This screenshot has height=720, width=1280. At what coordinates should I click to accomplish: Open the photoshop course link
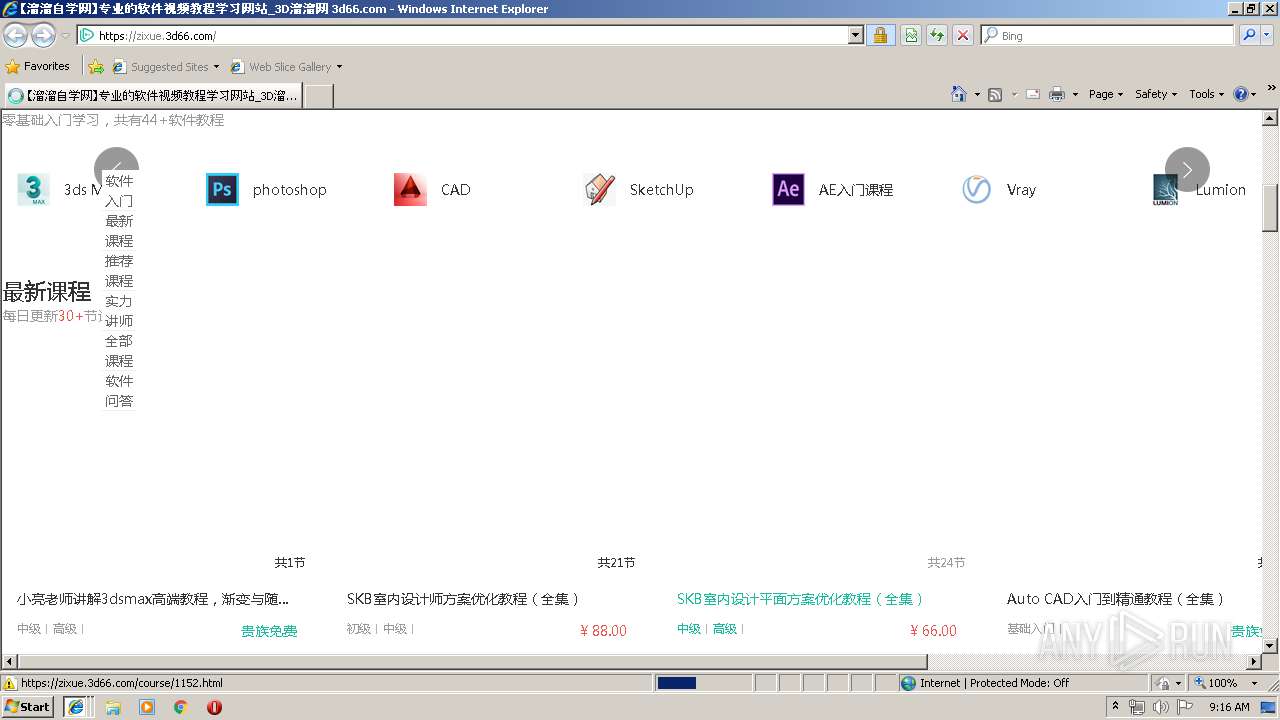coord(290,190)
